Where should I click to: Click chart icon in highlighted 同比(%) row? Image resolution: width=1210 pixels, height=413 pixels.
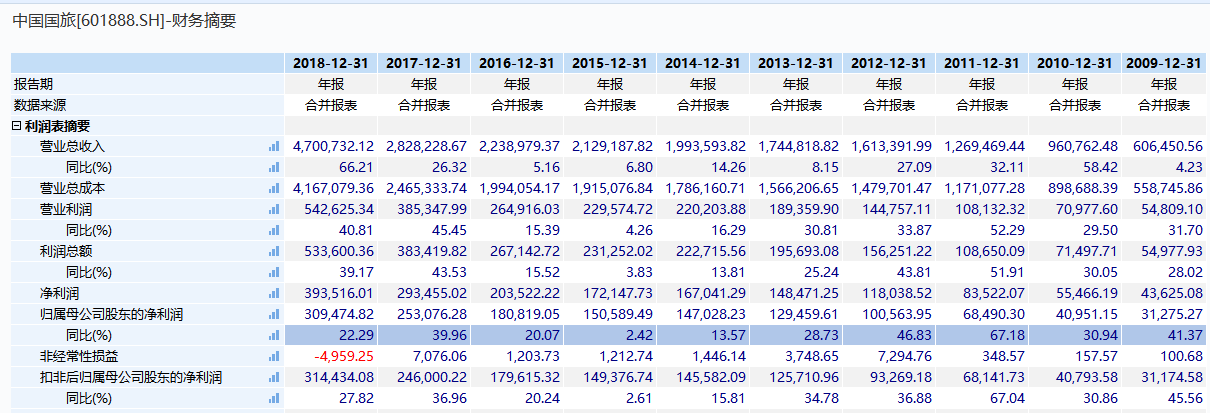point(274,335)
